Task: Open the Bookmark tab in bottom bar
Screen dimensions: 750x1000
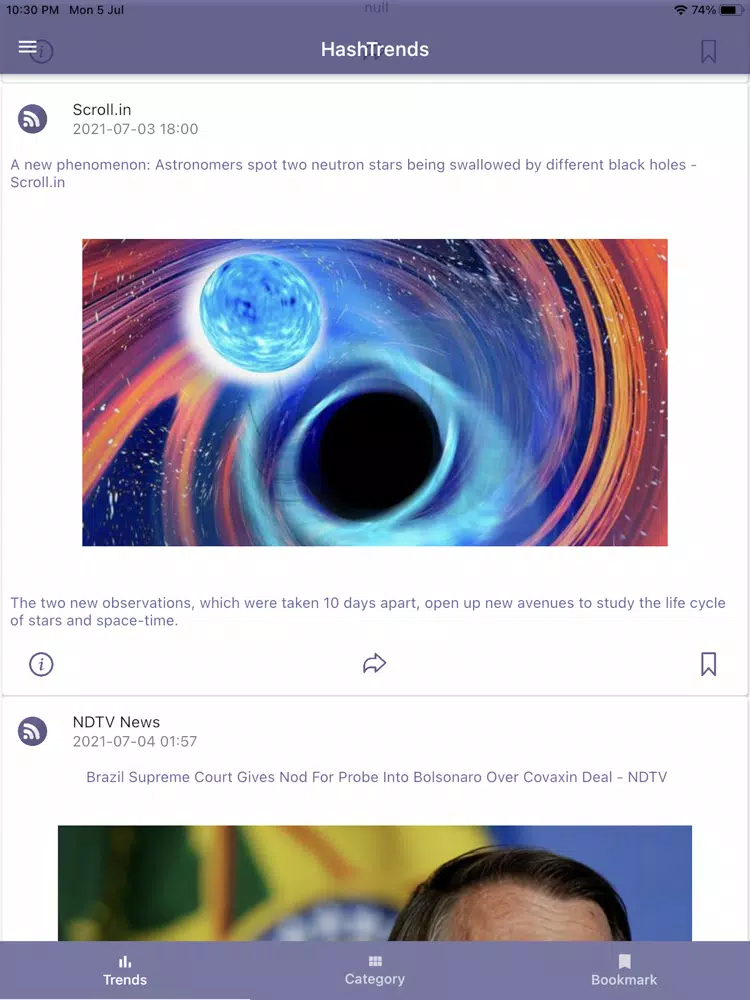Action: (624, 971)
